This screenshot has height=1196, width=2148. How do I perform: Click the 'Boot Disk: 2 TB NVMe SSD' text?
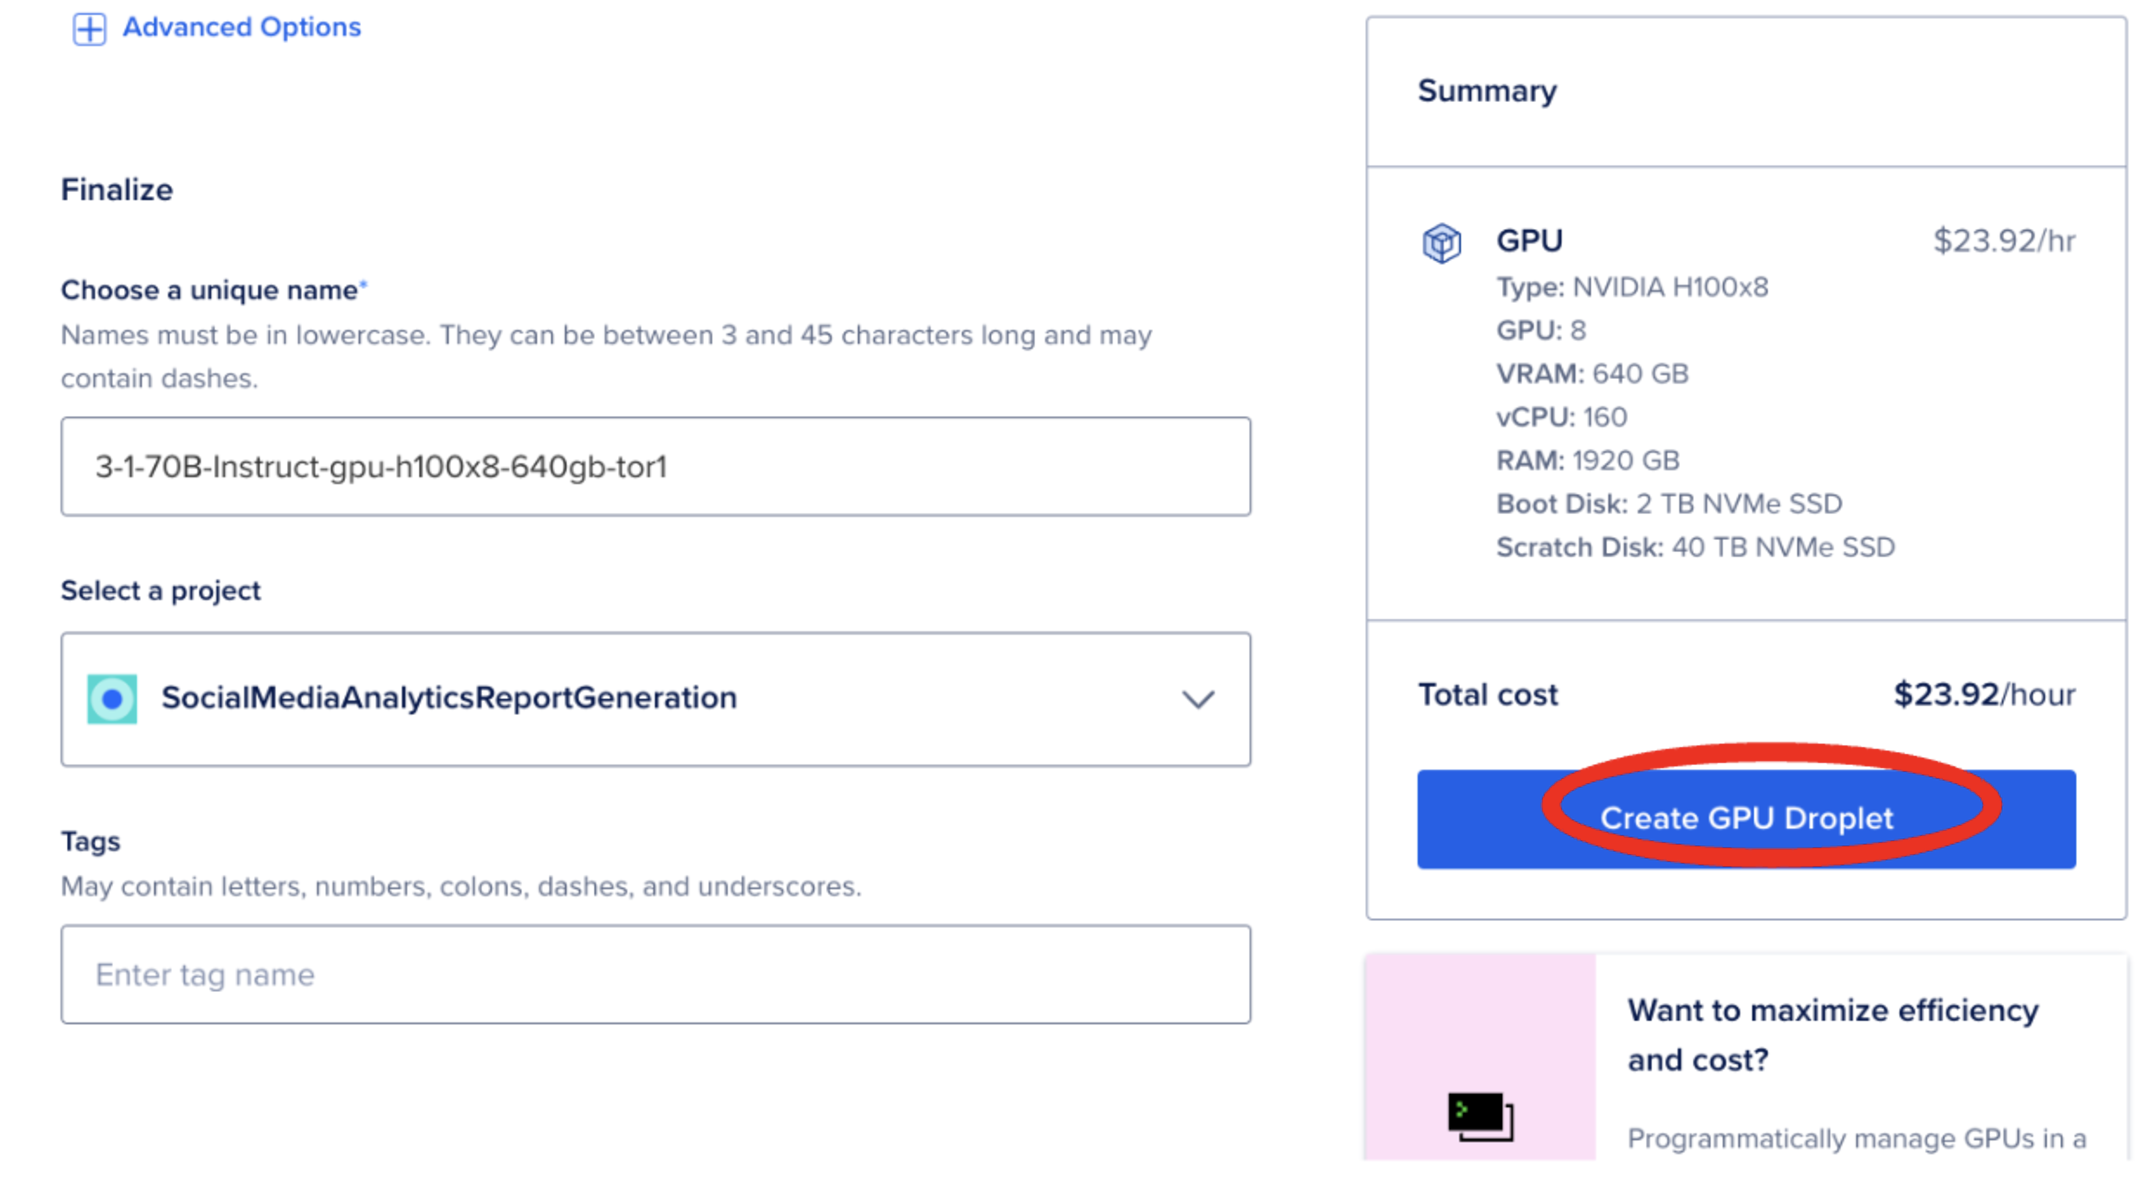1669,504
